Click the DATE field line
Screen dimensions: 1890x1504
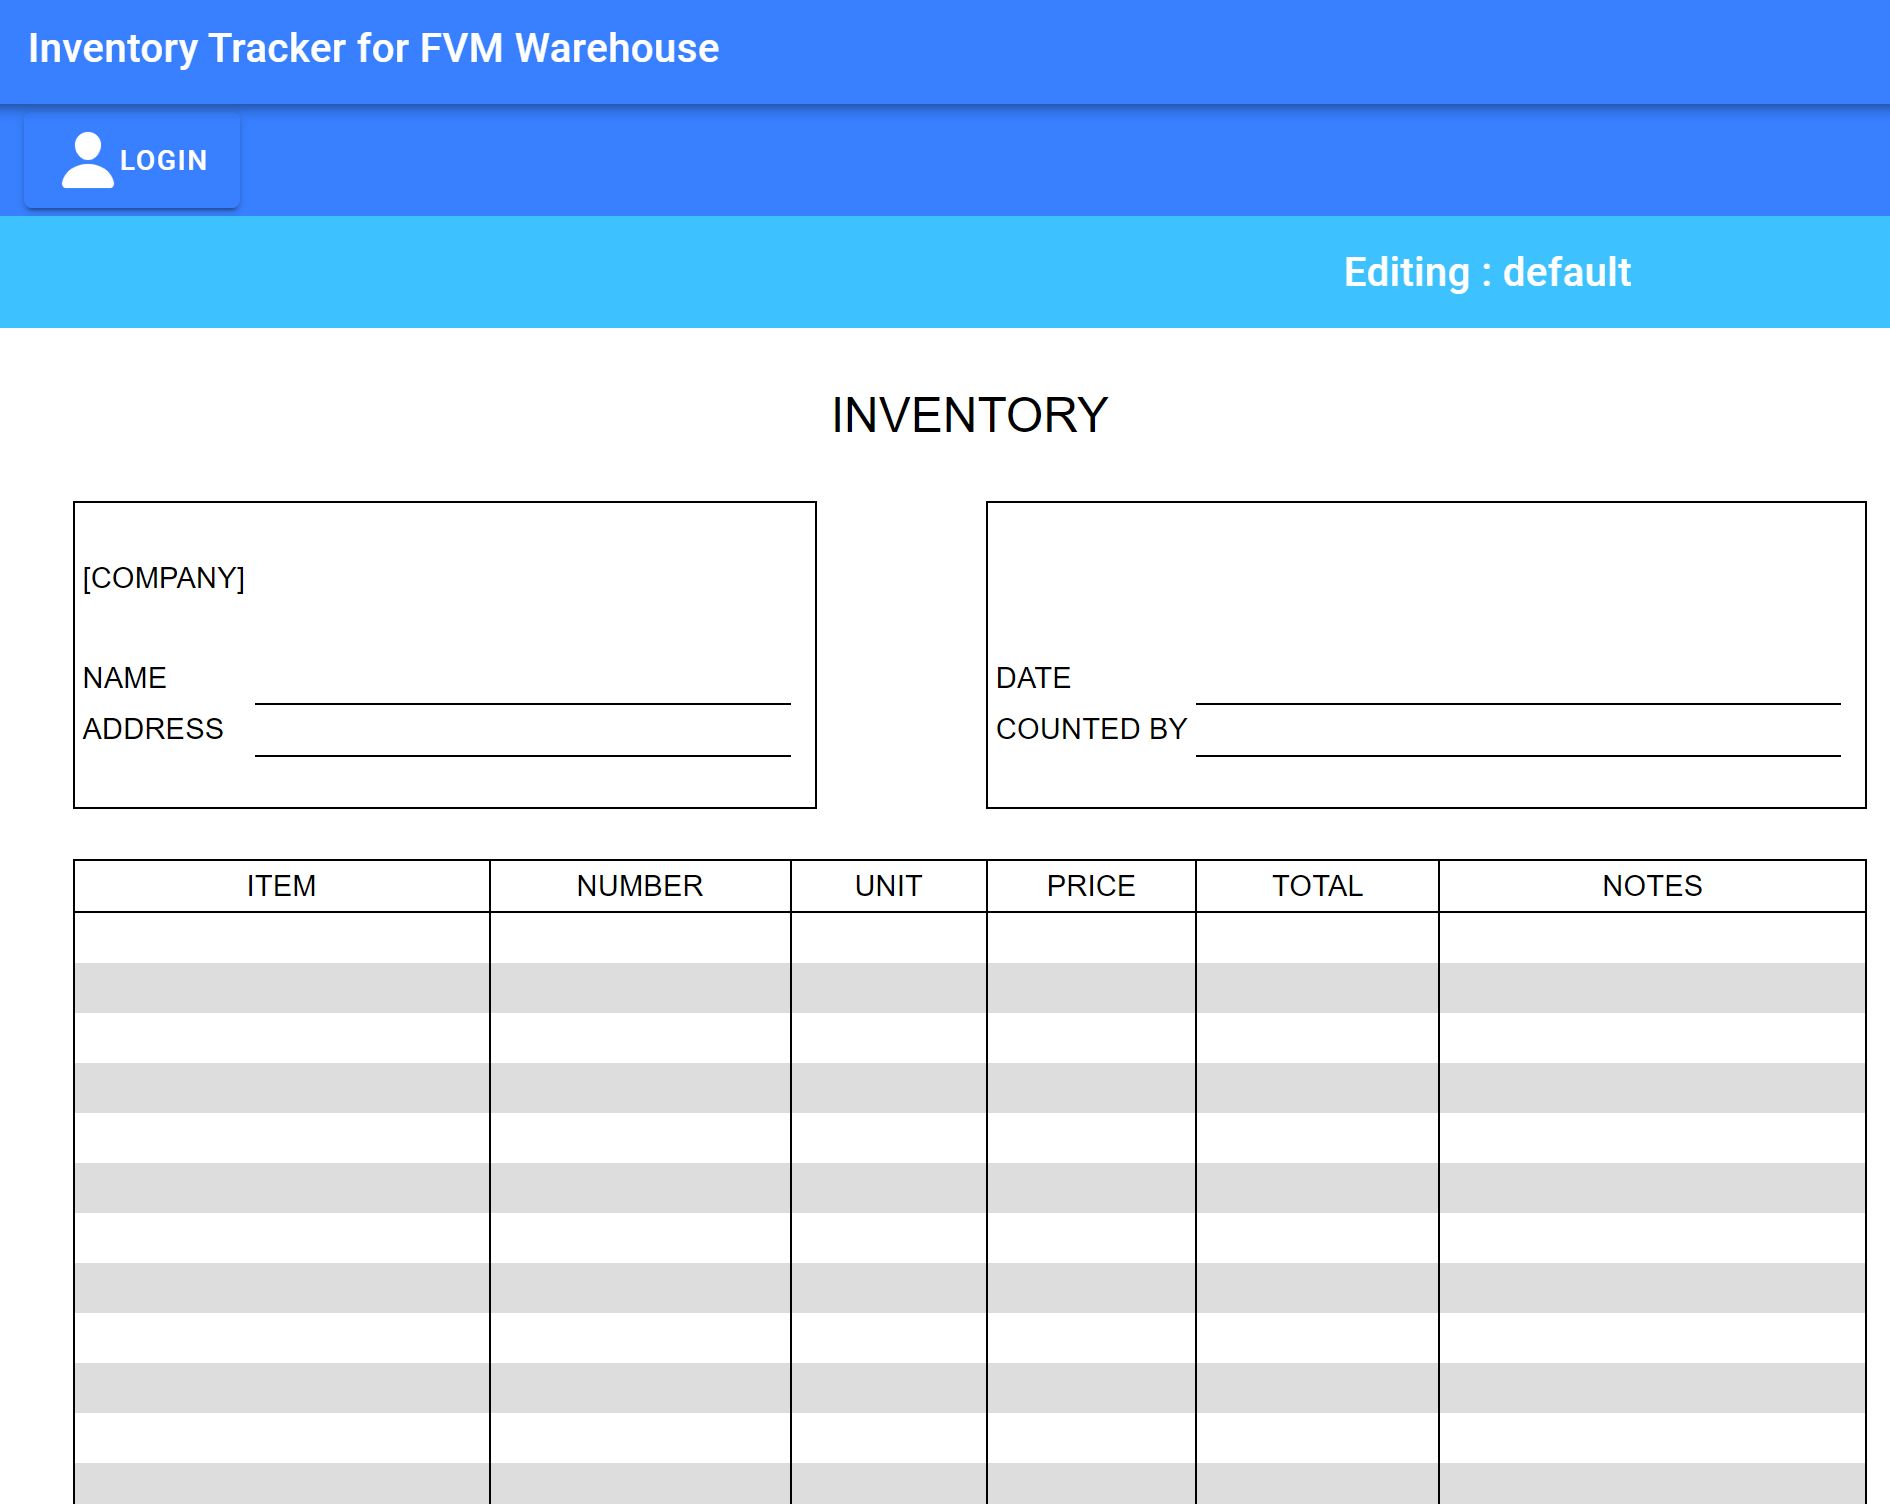tap(1518, 679)
